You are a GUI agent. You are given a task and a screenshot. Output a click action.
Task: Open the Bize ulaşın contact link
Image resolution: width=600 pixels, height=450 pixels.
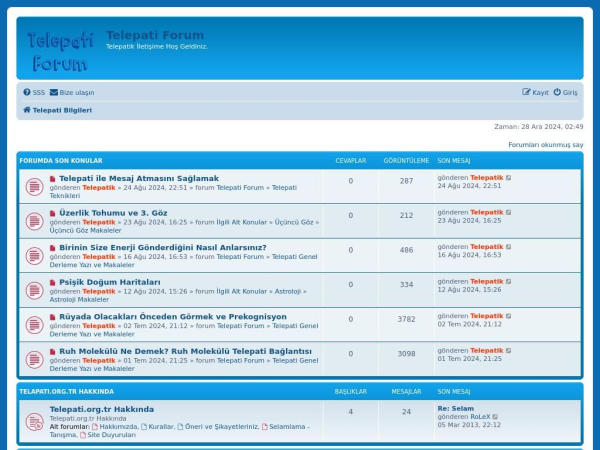click(x=72, y=93)
